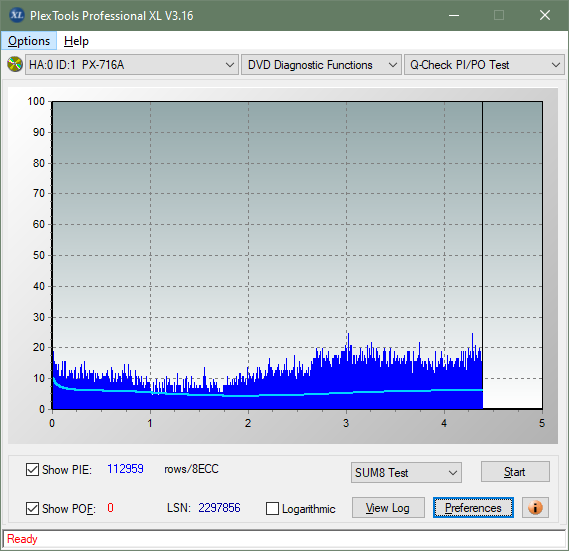This screenshot has width=569, height=551.
Task: Expand the Q-Check PI/PO Test dropdown
Action: pyautogui.click(x=484, y=65)
